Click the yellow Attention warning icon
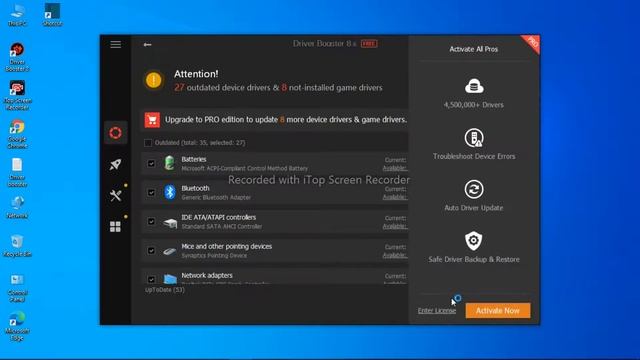Image resolution: width=640 pixels, height=360 pixels. (154, 80)
